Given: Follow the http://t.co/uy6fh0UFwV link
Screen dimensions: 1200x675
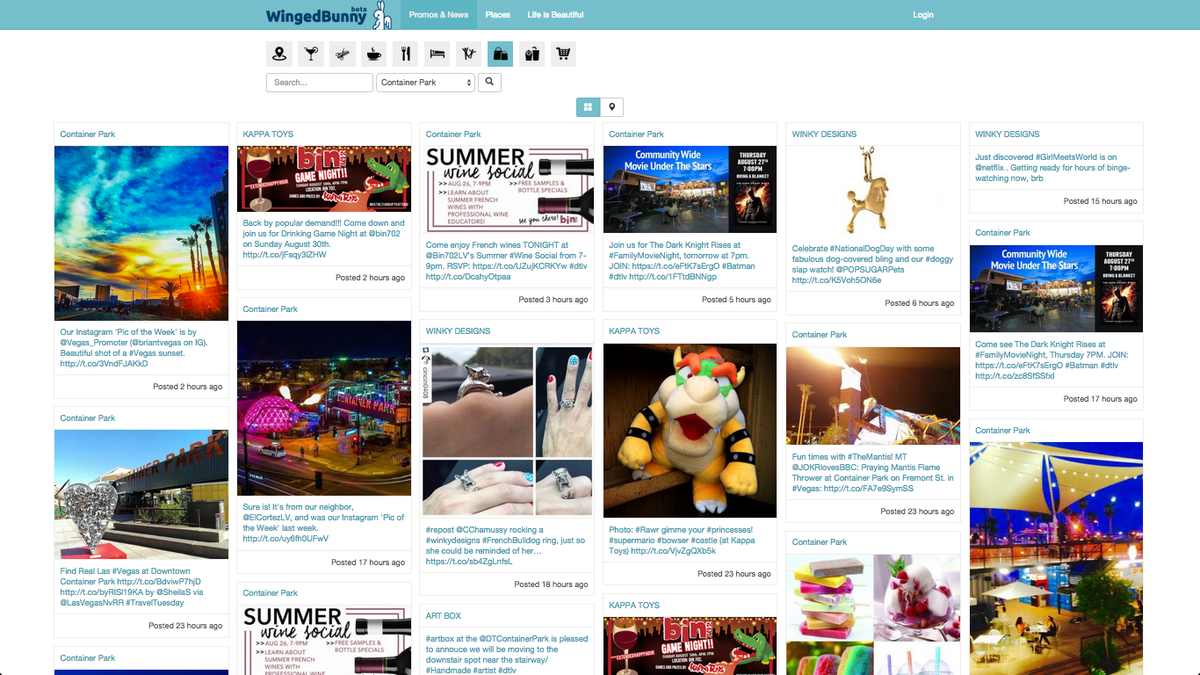Looking at the screenshot, I should pyautogui.click(x=286, y=539).
